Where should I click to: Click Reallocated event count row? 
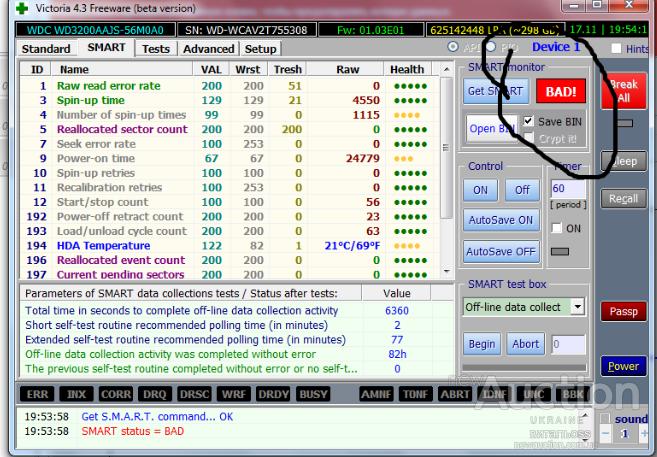point(229,260)
